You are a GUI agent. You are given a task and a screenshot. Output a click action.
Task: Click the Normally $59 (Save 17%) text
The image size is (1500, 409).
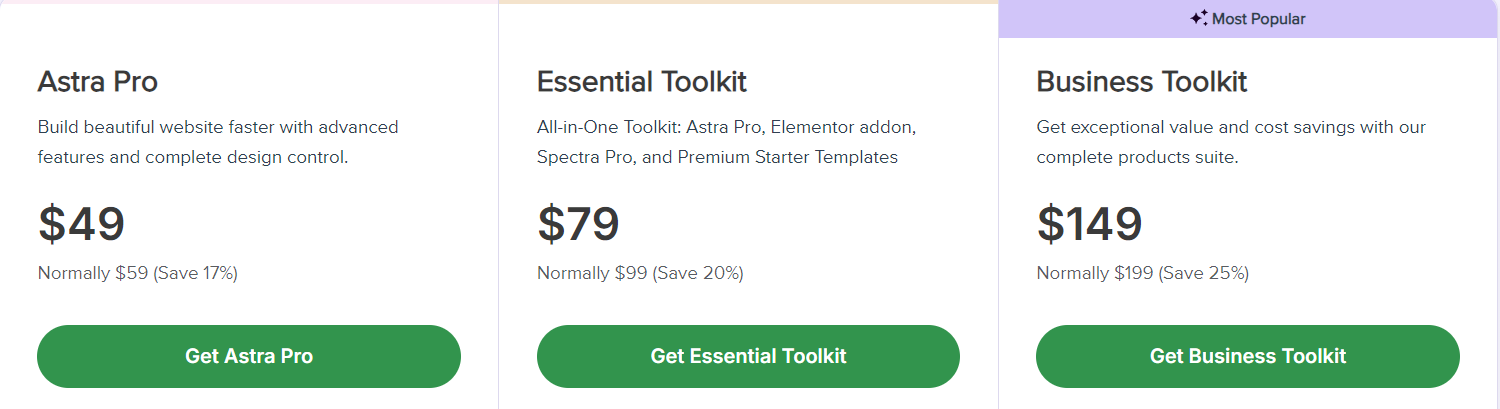(137, 273)
